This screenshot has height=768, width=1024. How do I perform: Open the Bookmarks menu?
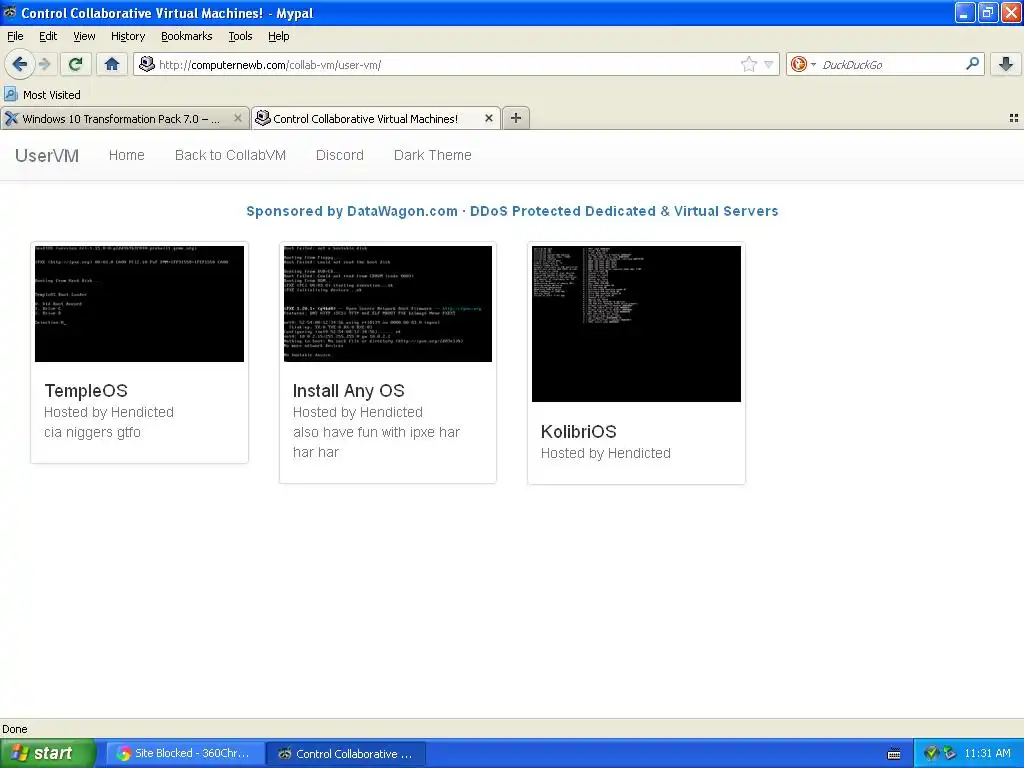[187, 36]
